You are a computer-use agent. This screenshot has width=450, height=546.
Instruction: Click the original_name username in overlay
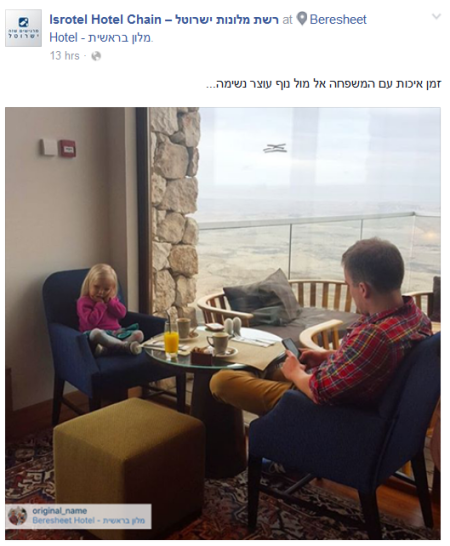click(x=60, y=511)
